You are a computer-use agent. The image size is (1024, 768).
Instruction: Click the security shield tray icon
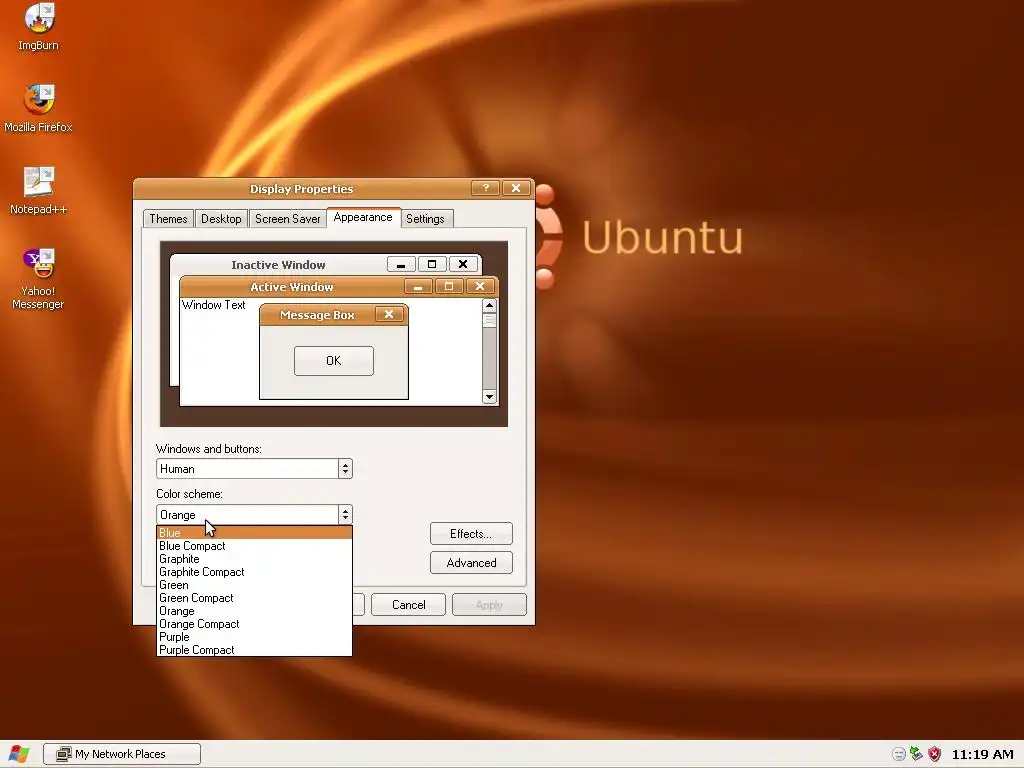935,754
